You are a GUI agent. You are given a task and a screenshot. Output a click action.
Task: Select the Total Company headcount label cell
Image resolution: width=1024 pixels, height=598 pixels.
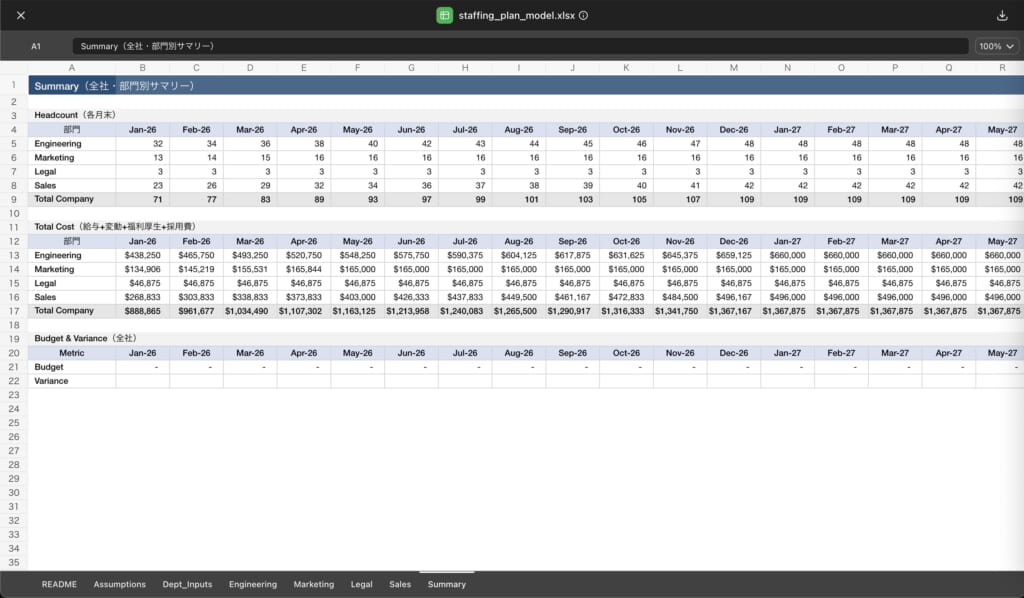tap(72, 199)
